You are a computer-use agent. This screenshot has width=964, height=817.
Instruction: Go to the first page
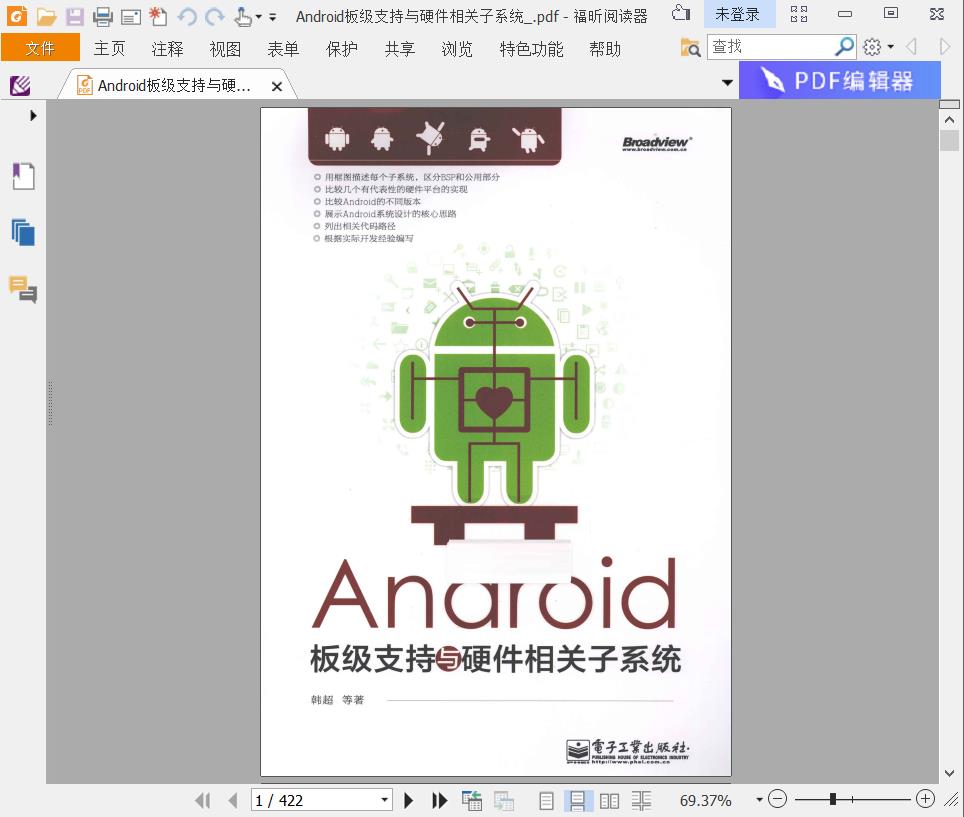tap(203, 800)
